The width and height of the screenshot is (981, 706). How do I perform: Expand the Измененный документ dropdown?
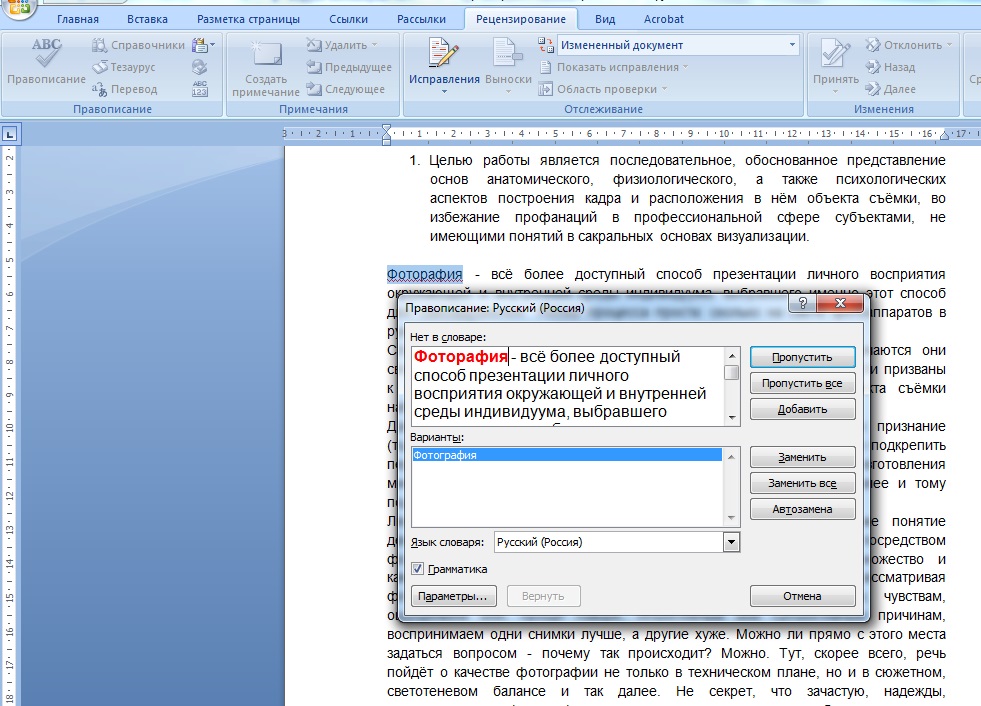[793, 45]
